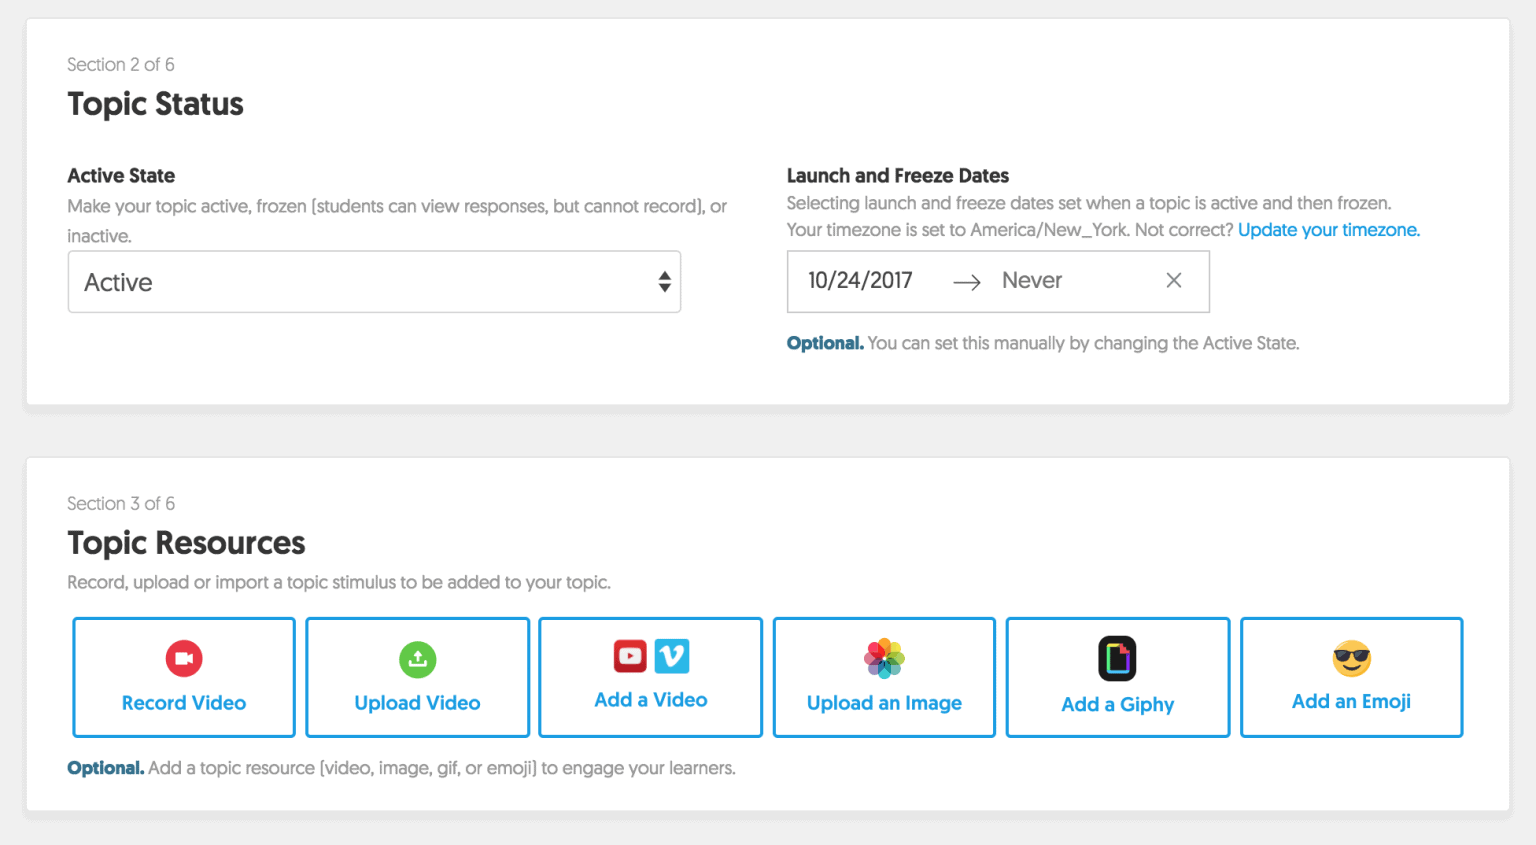Pick the Add an Emoji label
1536x845 pixels.
[x=1351, y=701]
